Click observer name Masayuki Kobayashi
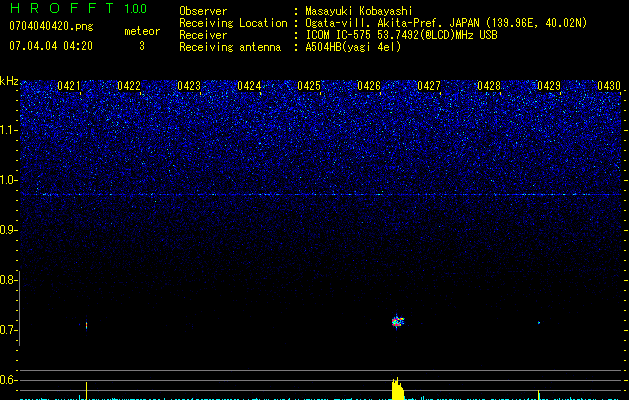This screenshot has width=629, height=400. coord(359,11)
